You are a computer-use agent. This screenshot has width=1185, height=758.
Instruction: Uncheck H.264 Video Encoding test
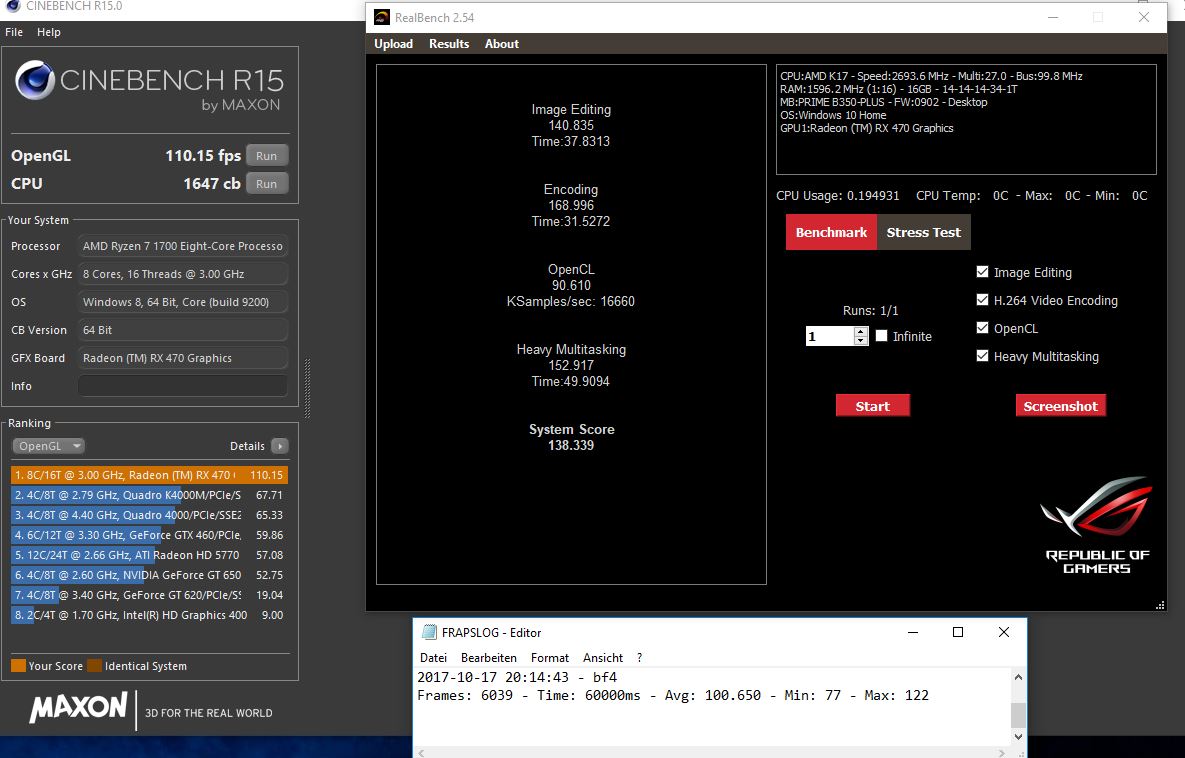click(982, 300)
